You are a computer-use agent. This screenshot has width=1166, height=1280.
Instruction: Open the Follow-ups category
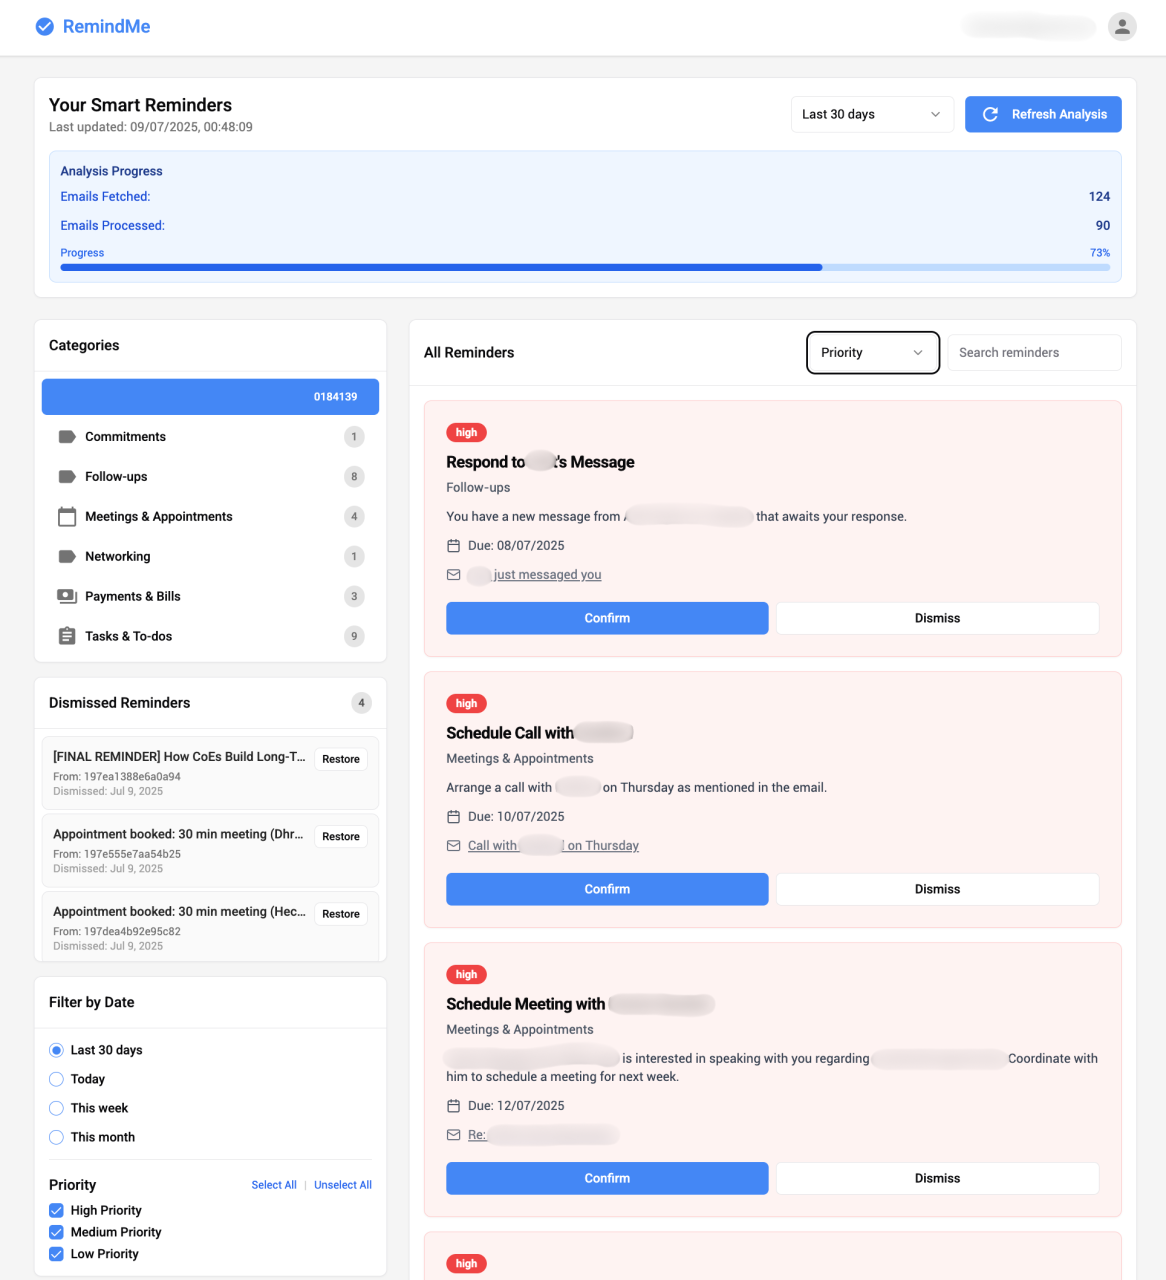pos(210,477)
